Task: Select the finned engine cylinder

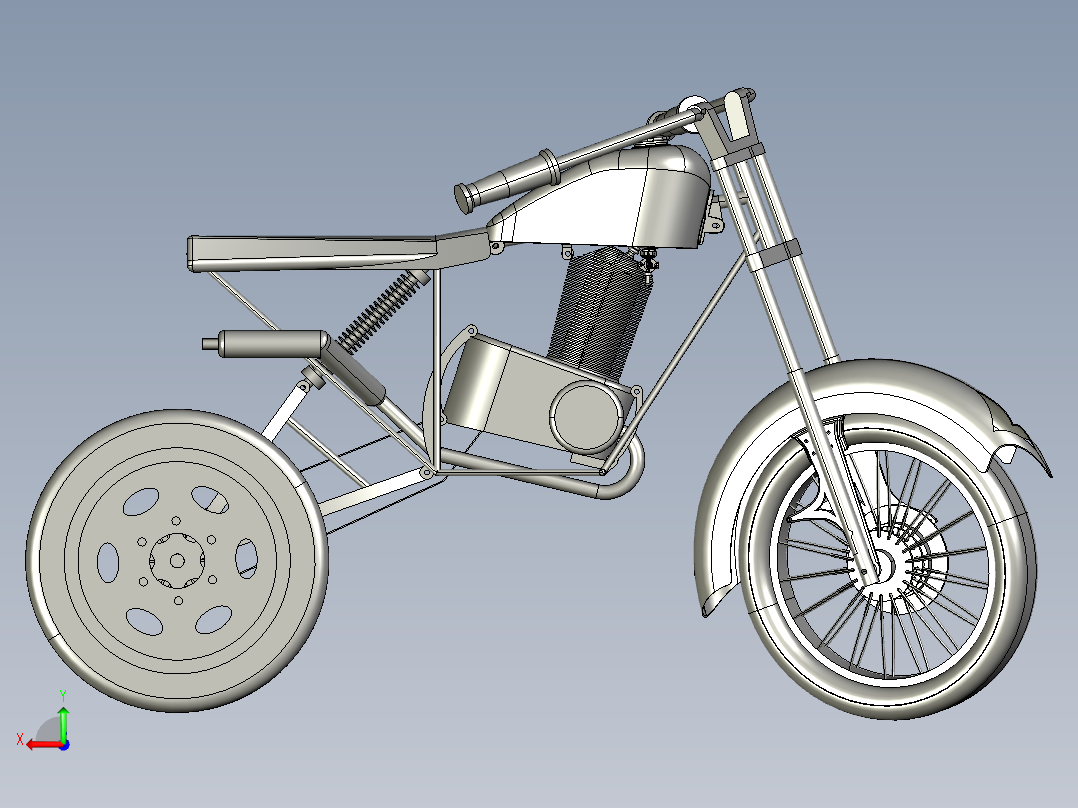Action: [x=600, y=315]
